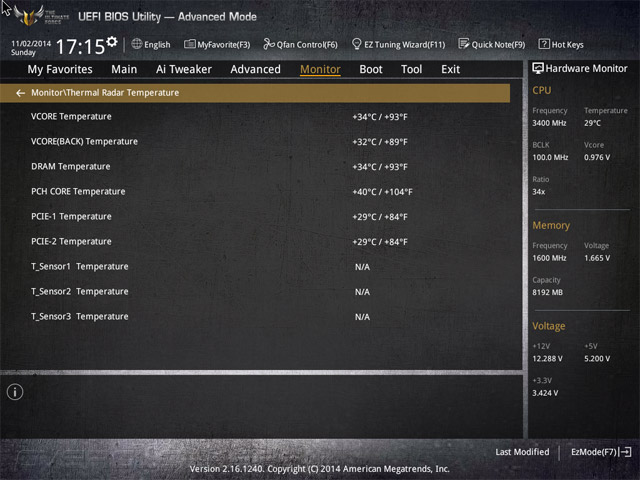Click the 8192 MB capacity value

[547, 292]
